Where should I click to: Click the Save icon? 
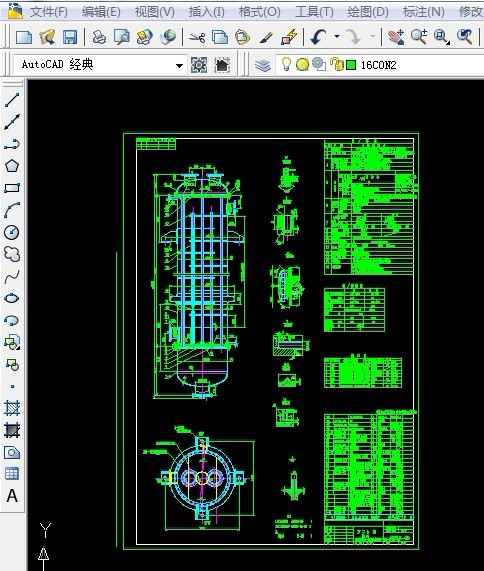tap(70, 37)
